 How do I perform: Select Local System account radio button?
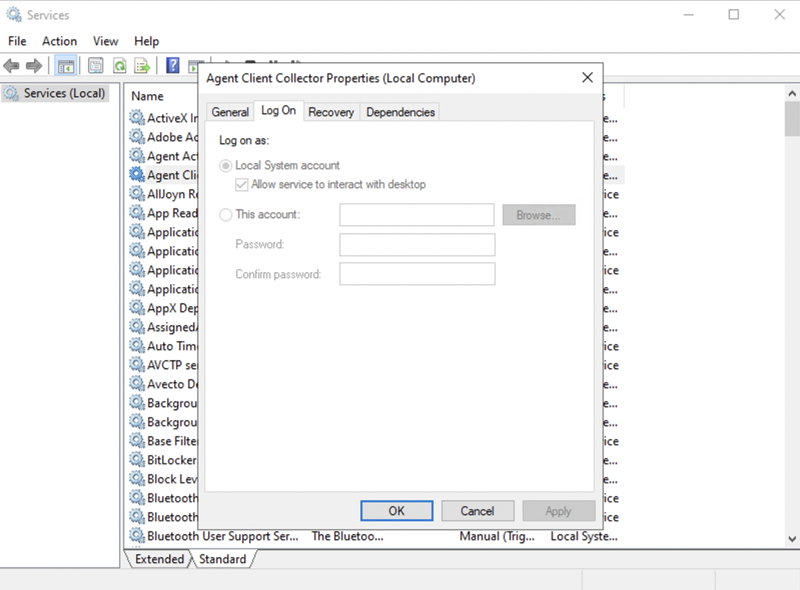pos(226,165)
